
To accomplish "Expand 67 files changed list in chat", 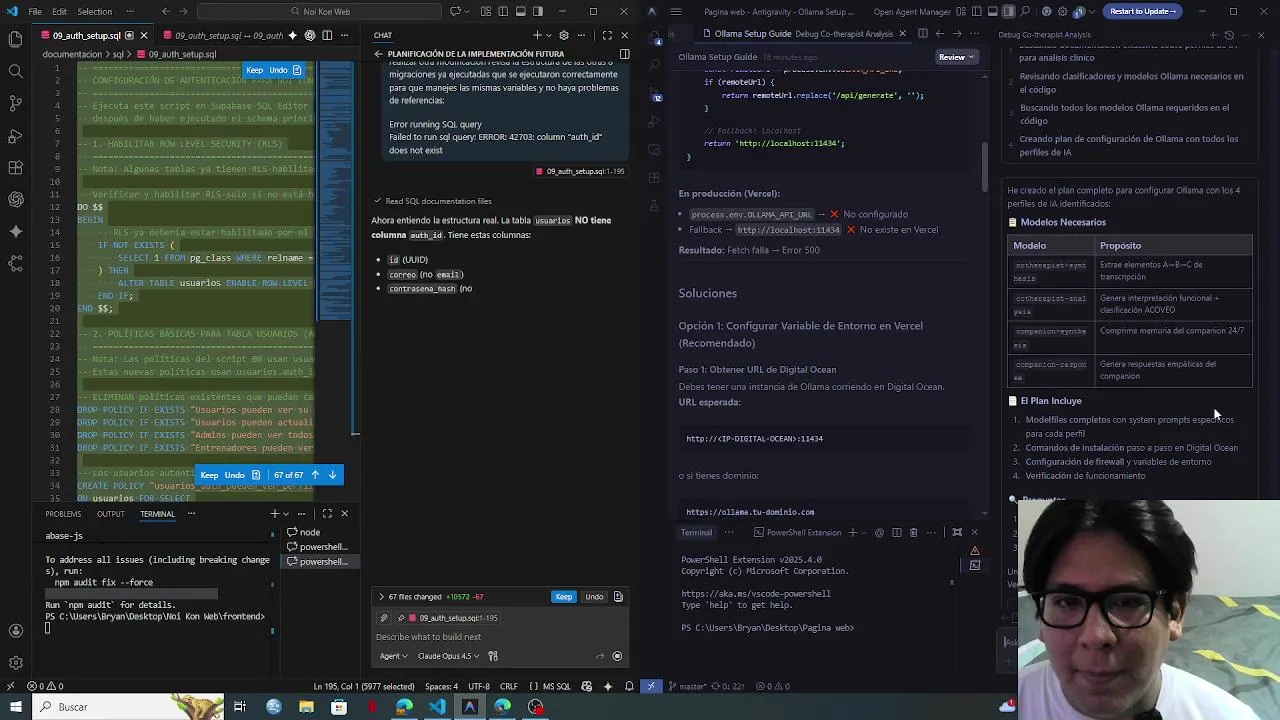I will [x=381, y=597].
